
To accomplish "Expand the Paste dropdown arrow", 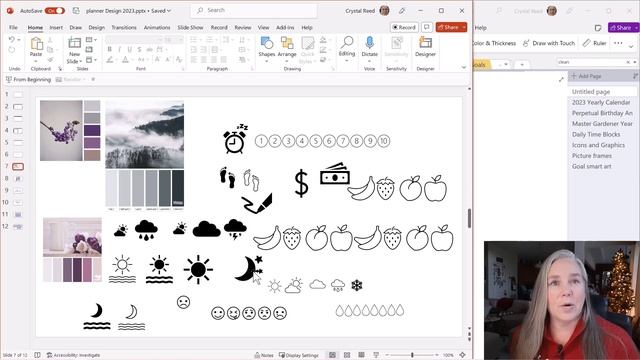I will click(36, 61).
